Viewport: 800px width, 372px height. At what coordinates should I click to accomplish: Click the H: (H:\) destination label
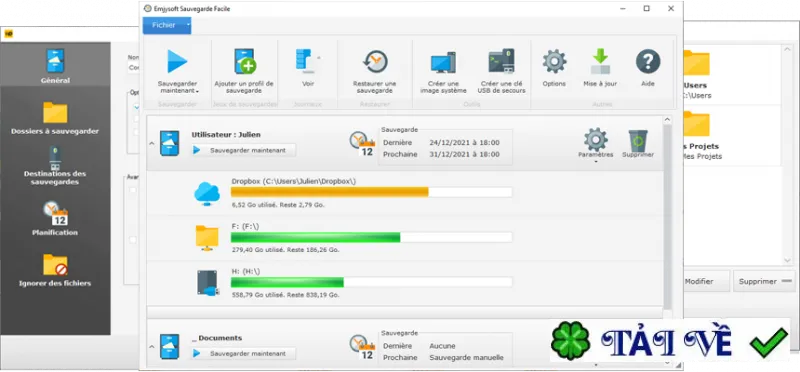(x=245, y=271)
